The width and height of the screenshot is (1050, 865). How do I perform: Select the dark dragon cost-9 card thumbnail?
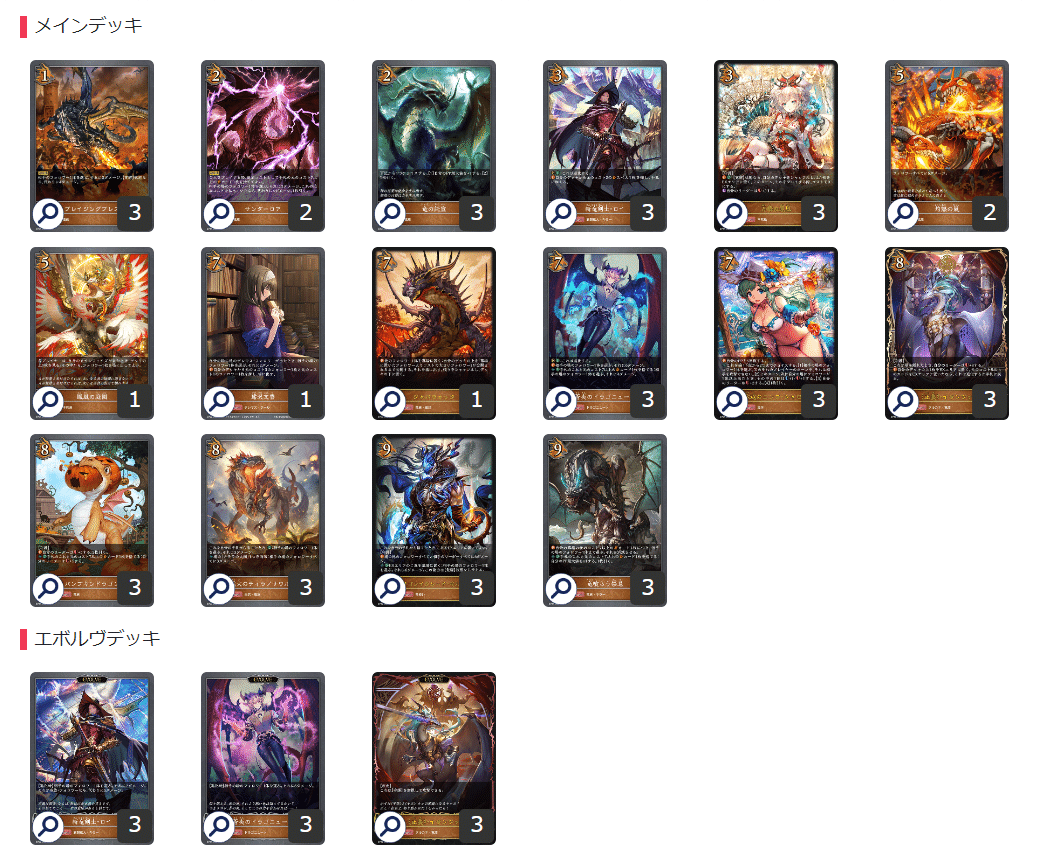pos(605,520)
